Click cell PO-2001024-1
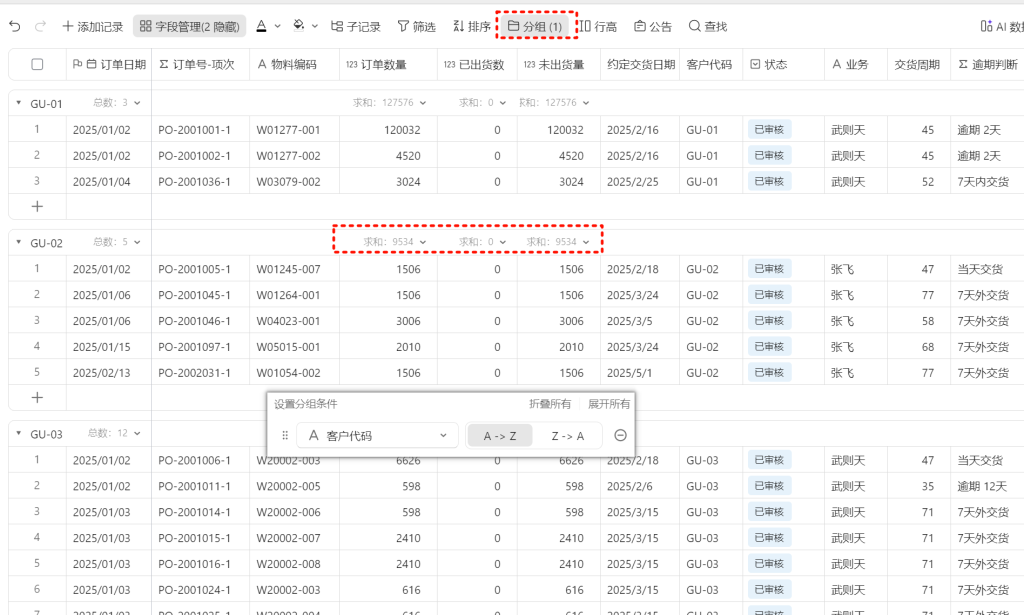This screenshot has width=1024, height=615. coord(200,590)
